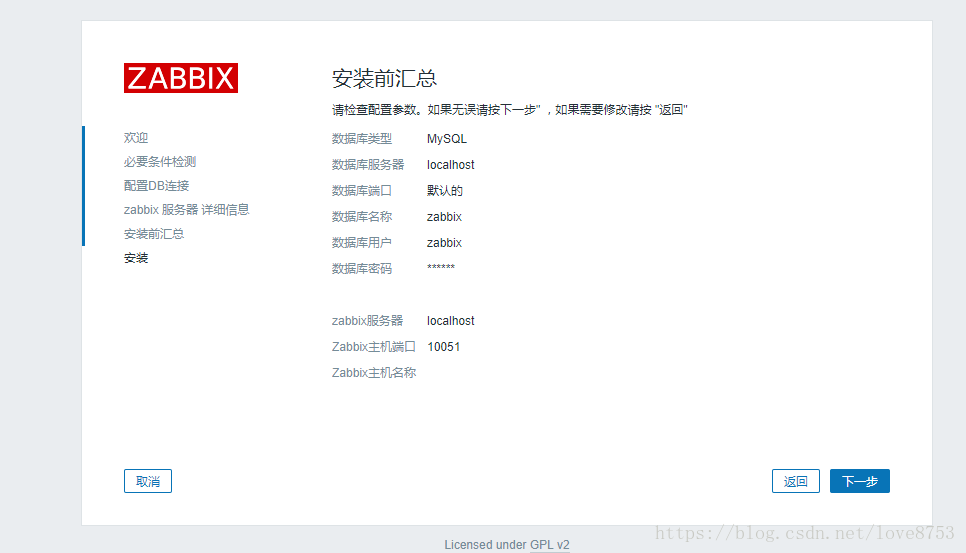Click the 数据库类型 label
The height and width of the screenshot is (553, 966).
(x=362, y=139)
